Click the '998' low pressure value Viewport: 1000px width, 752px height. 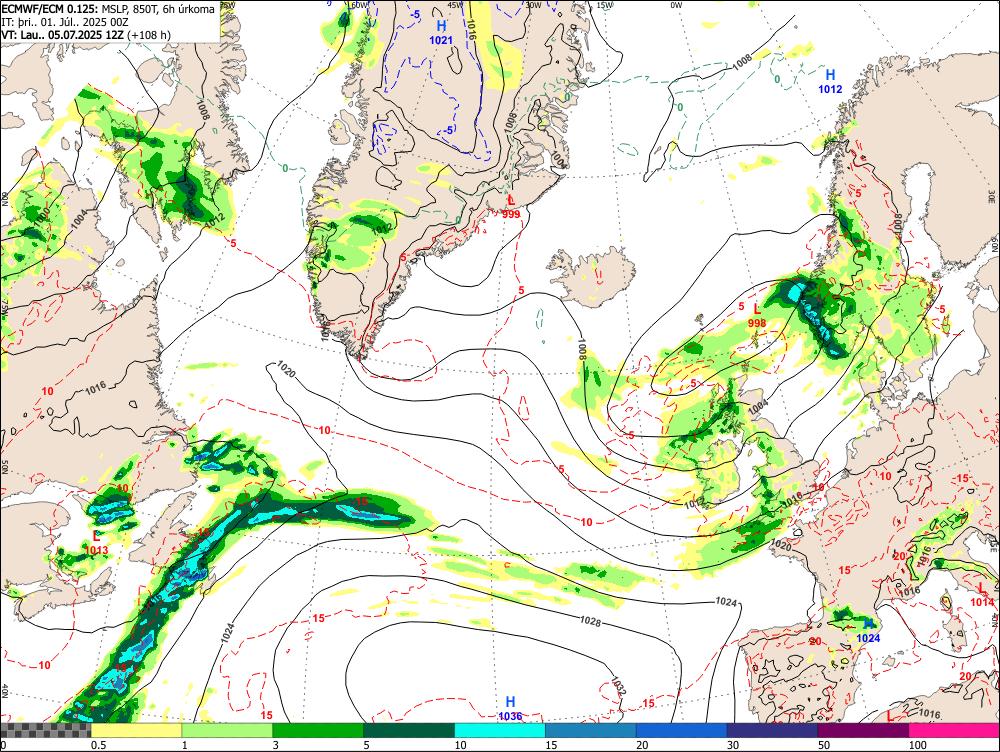pyautogui.click(x=756, y=323)
